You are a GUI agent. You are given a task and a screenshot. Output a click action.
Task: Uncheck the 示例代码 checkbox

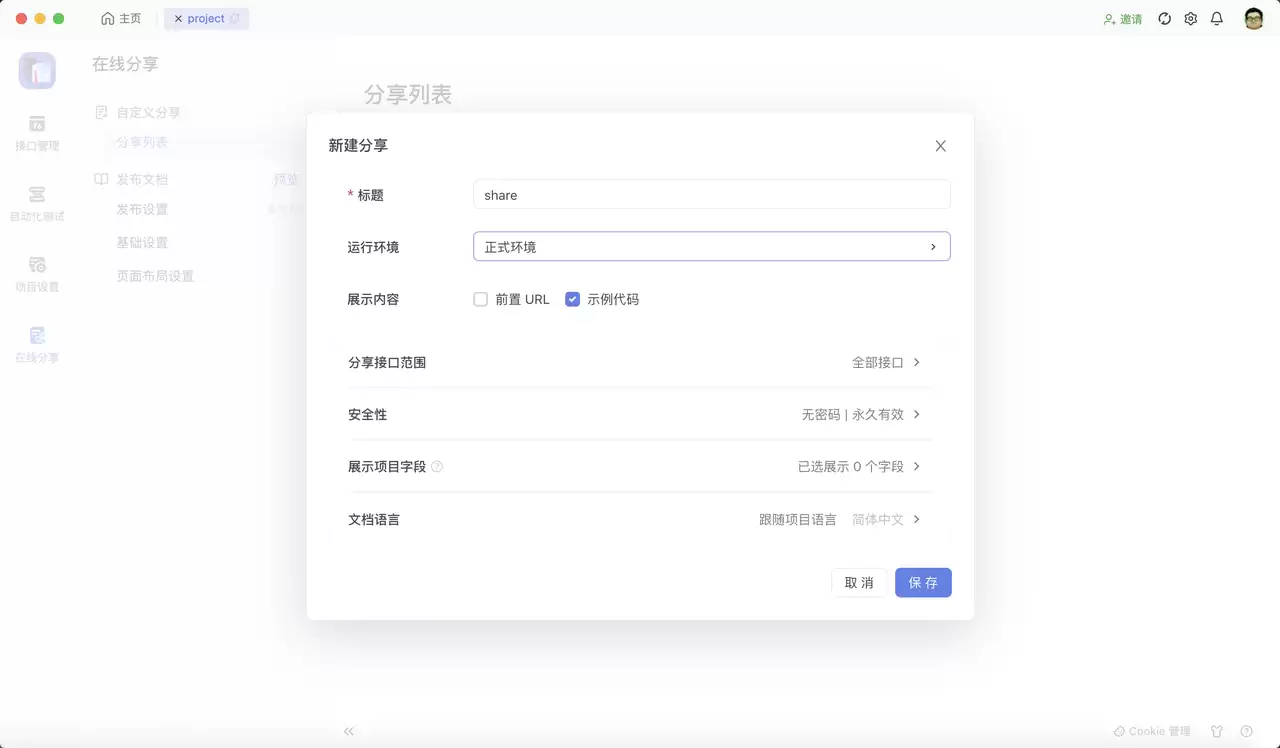point(572,299)
